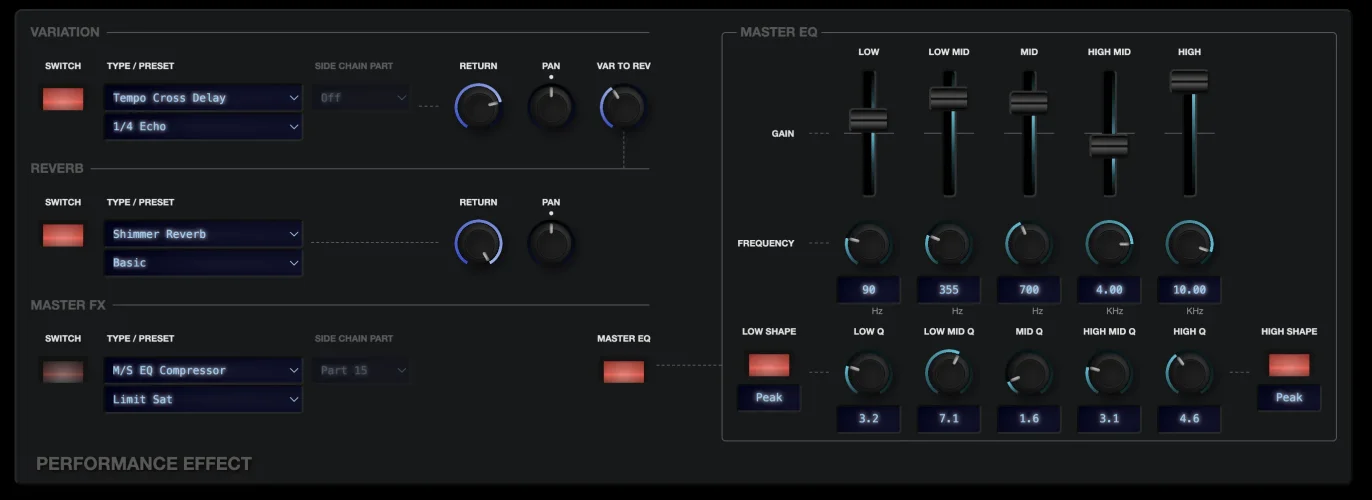
Task: Toggle the Variation effect switch
Action: [63, 99]
